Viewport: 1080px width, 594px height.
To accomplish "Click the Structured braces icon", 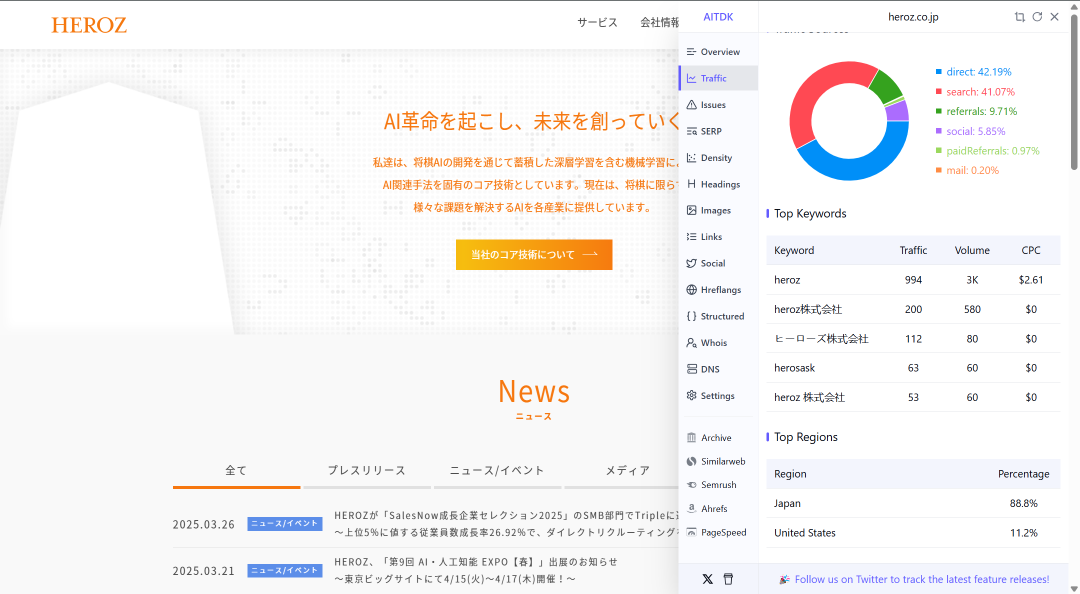I will [692, 316].
